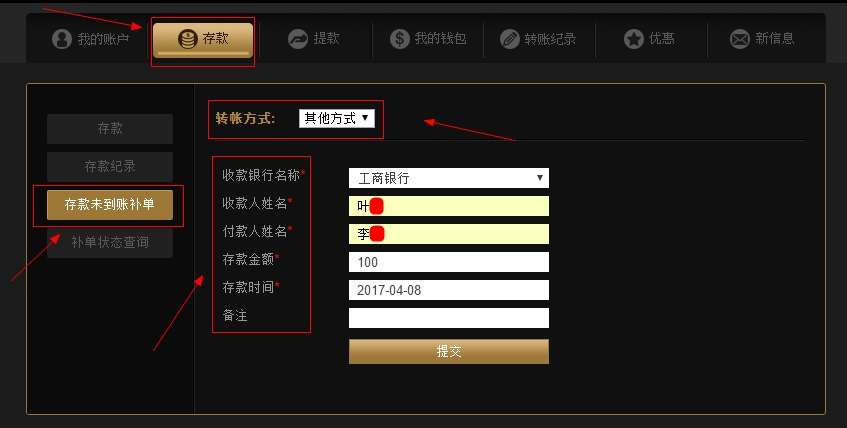Click the star icon for 优惠

click(x=634, y=39)
